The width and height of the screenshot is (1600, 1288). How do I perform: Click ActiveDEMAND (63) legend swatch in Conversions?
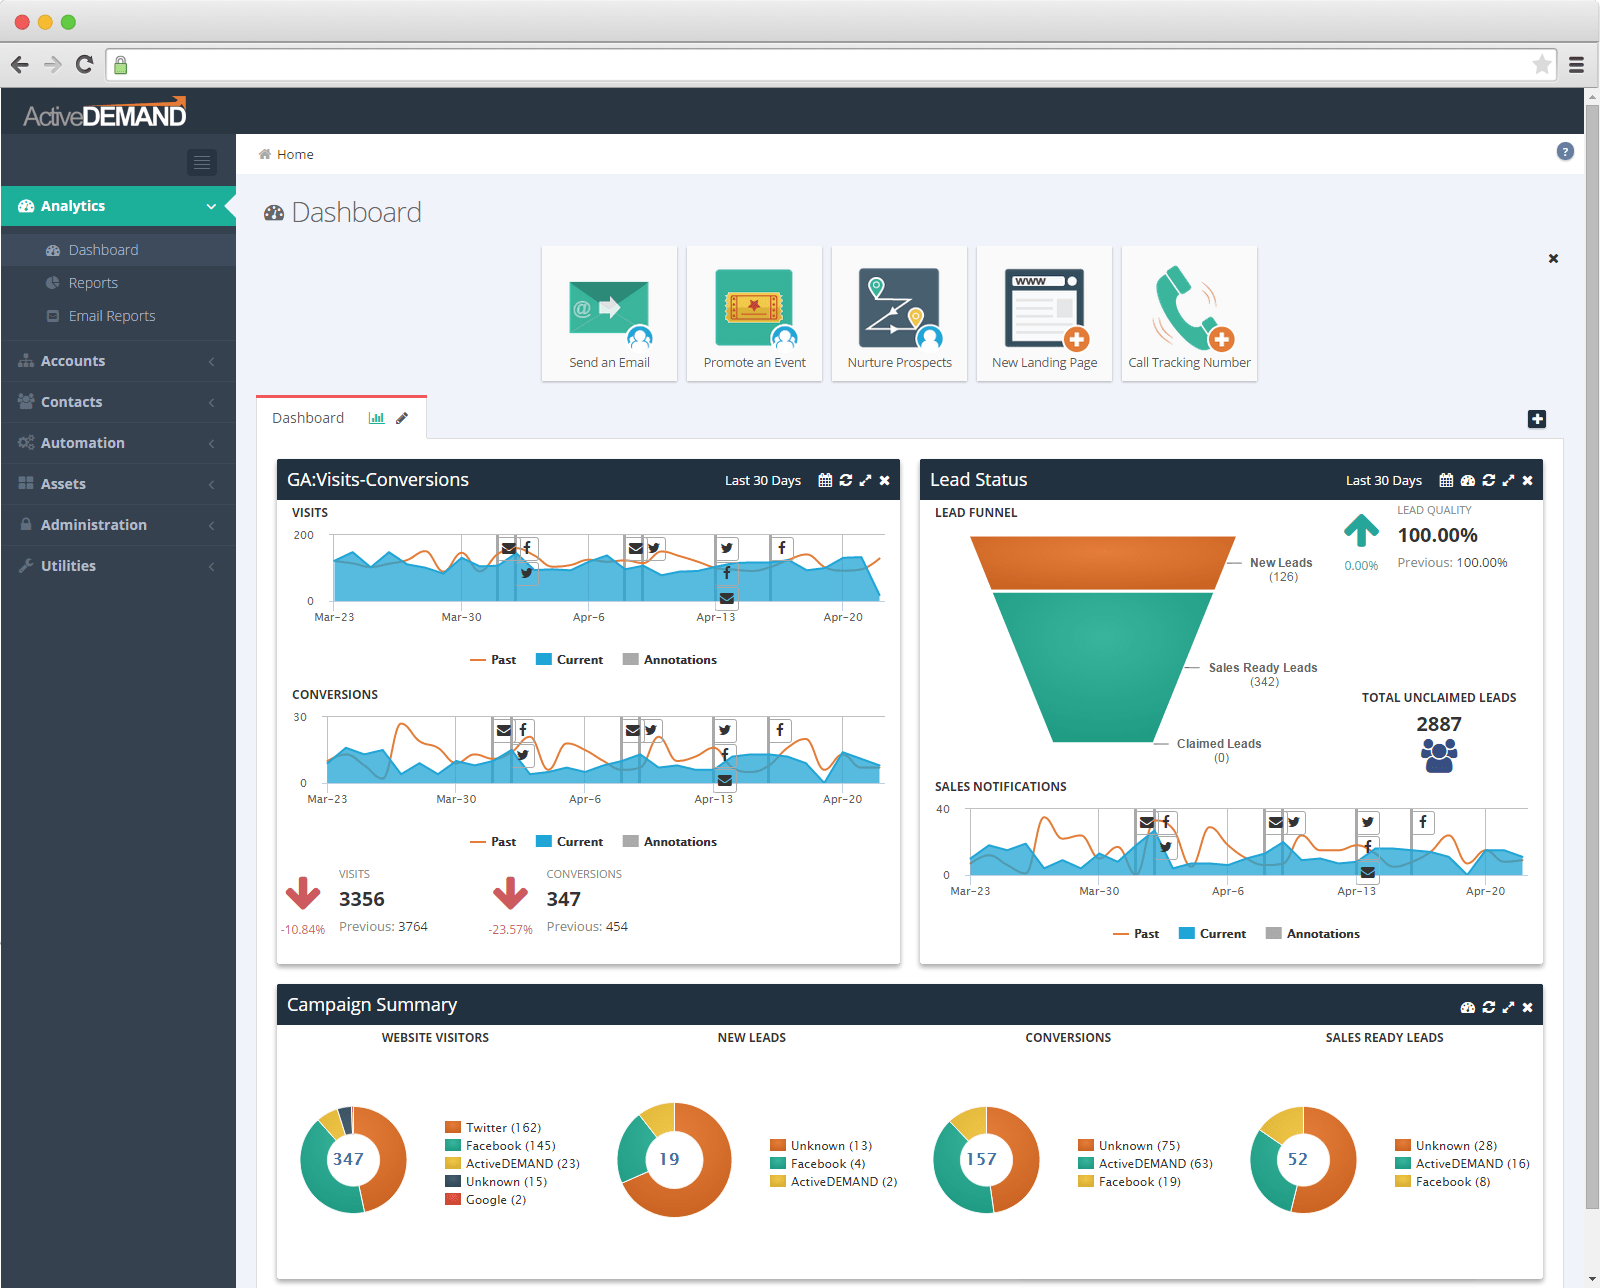tap(1086, 1164)
